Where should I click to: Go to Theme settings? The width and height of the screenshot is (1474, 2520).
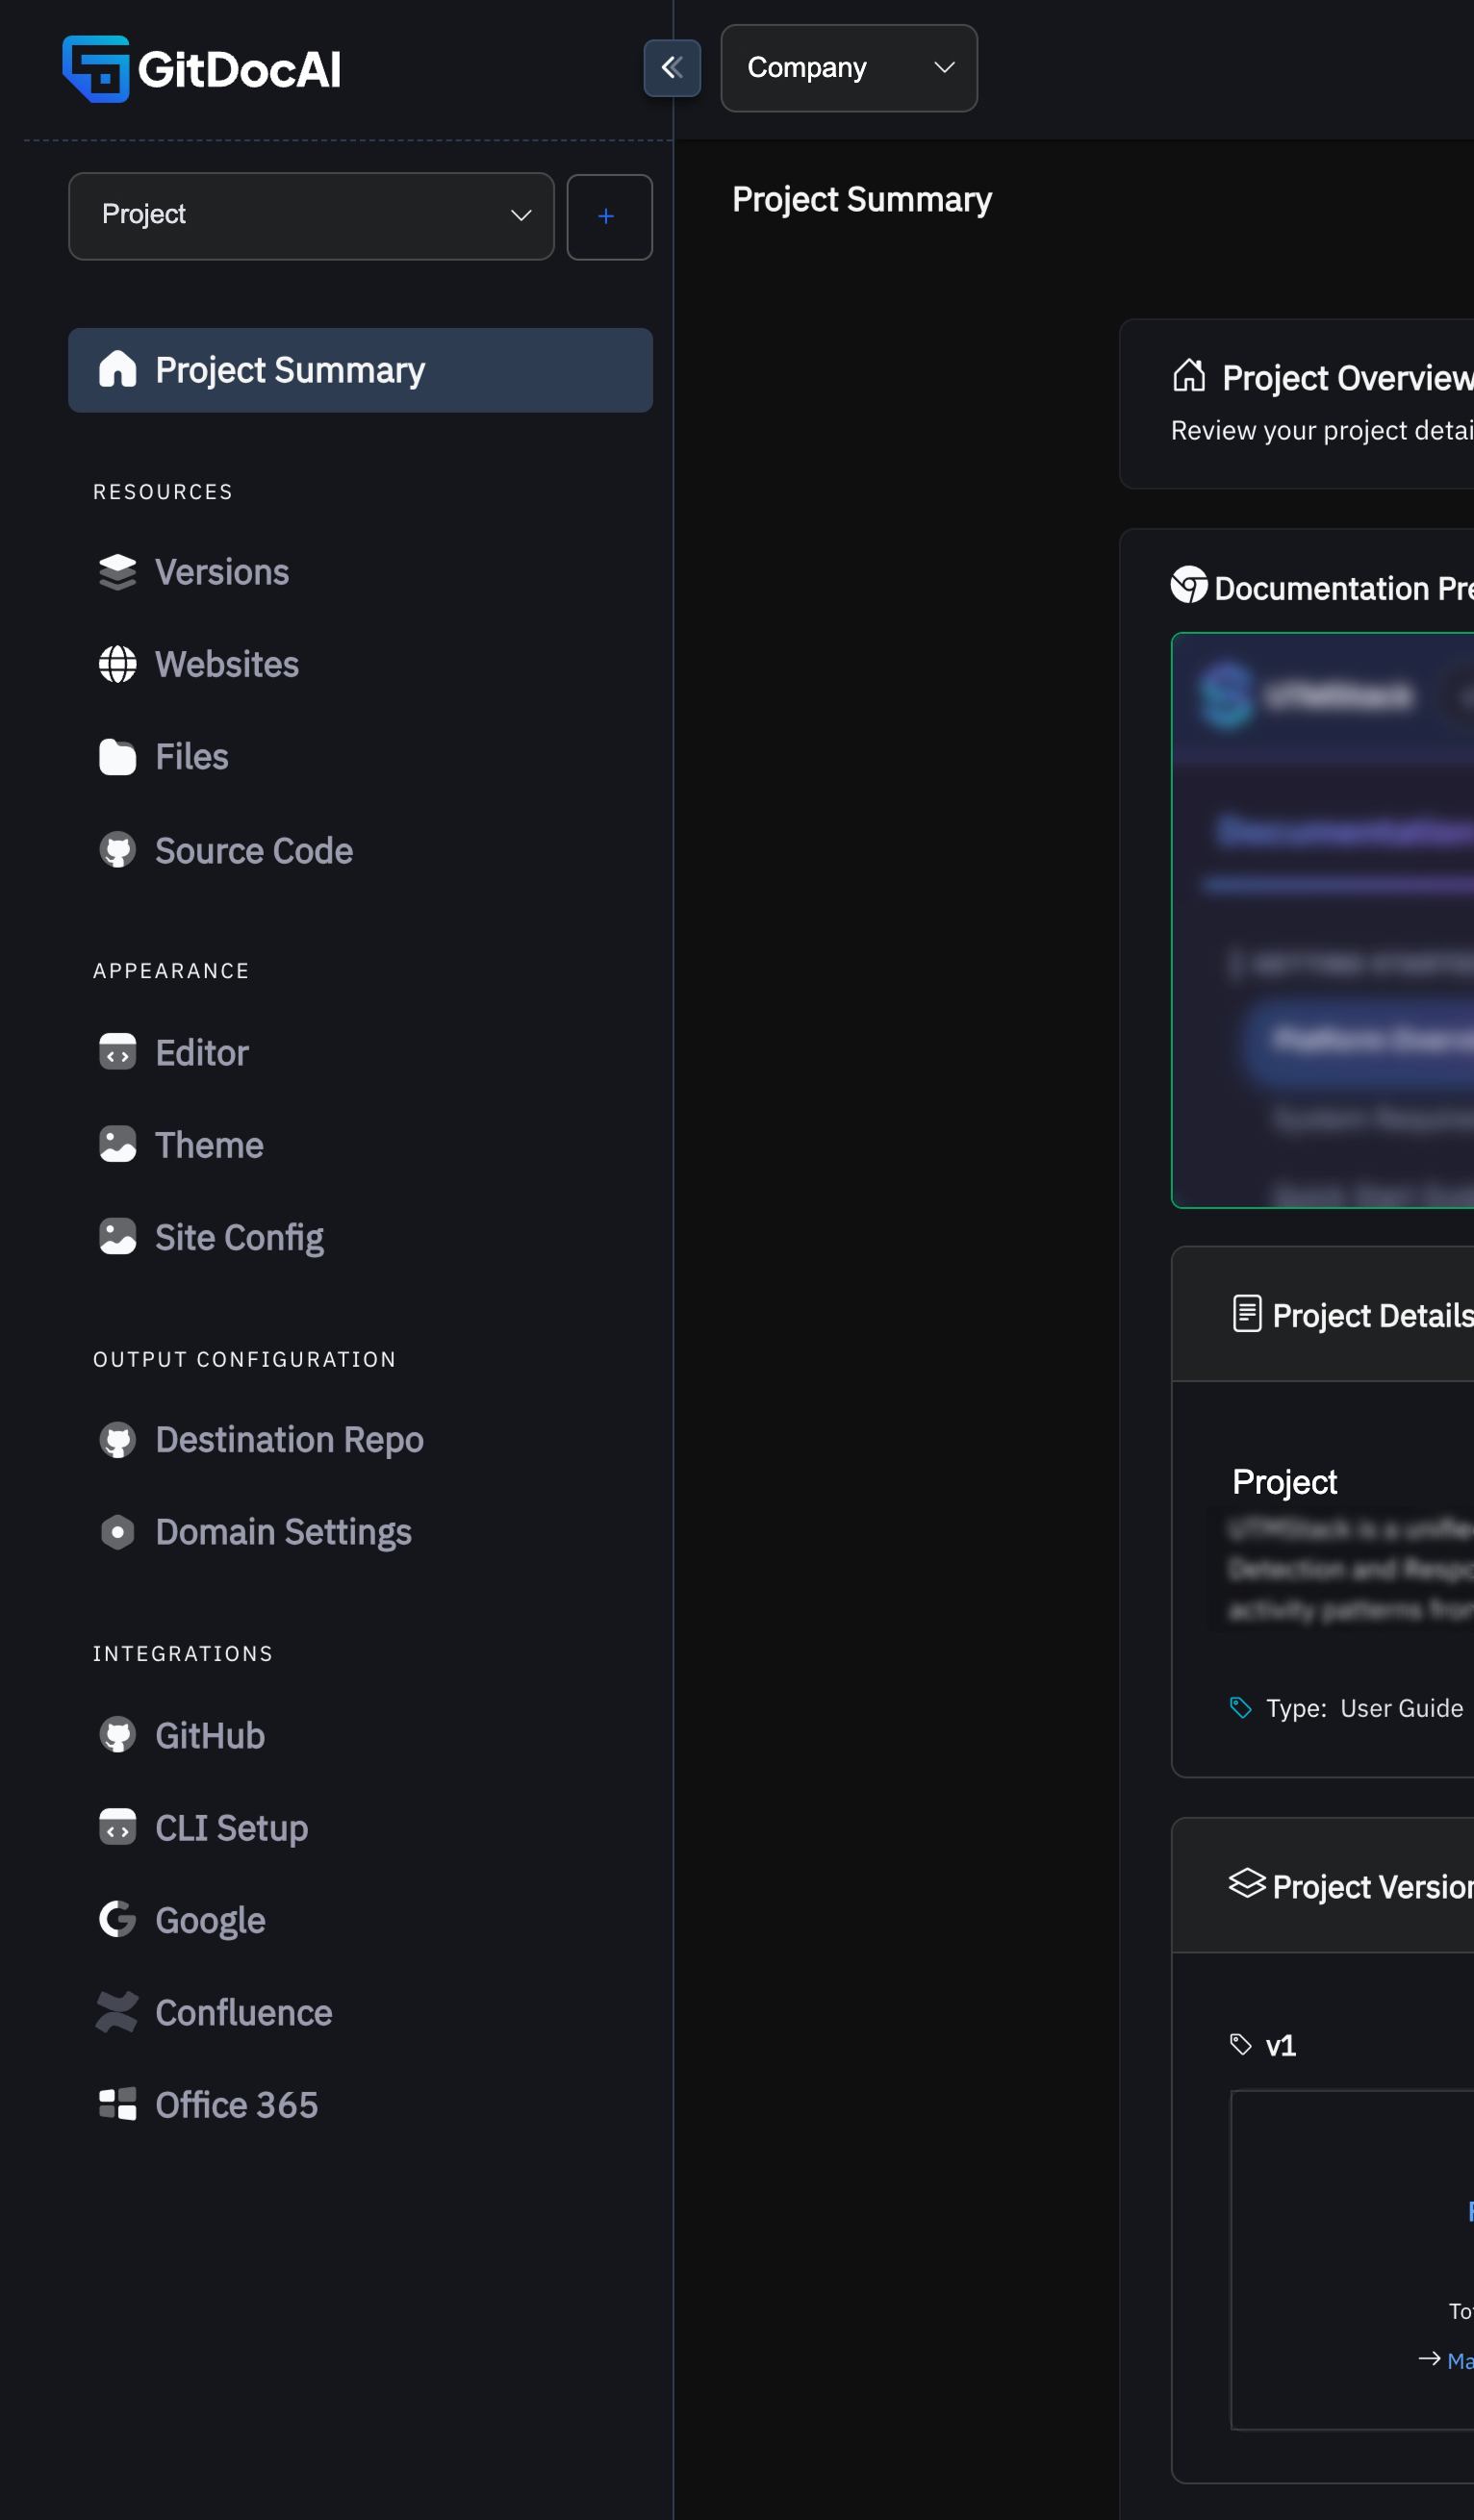tap(209, 1145)
